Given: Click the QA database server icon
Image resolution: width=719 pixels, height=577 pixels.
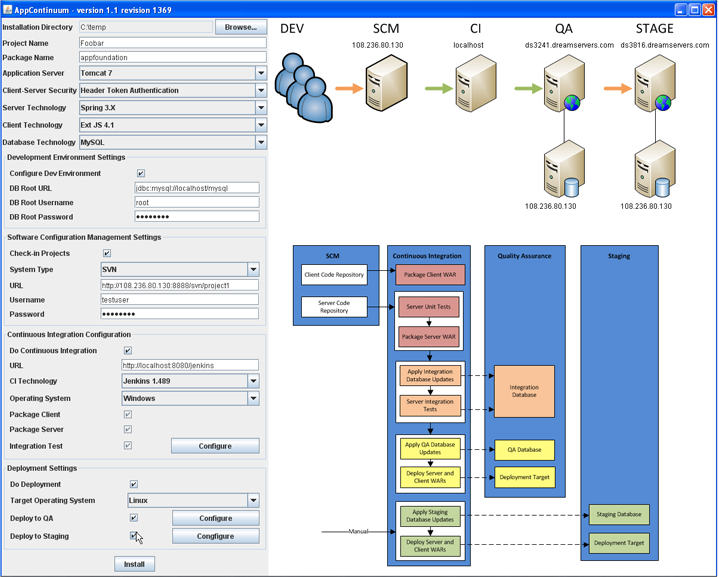Looking at the screenshot, I should [x=564, y=168].
